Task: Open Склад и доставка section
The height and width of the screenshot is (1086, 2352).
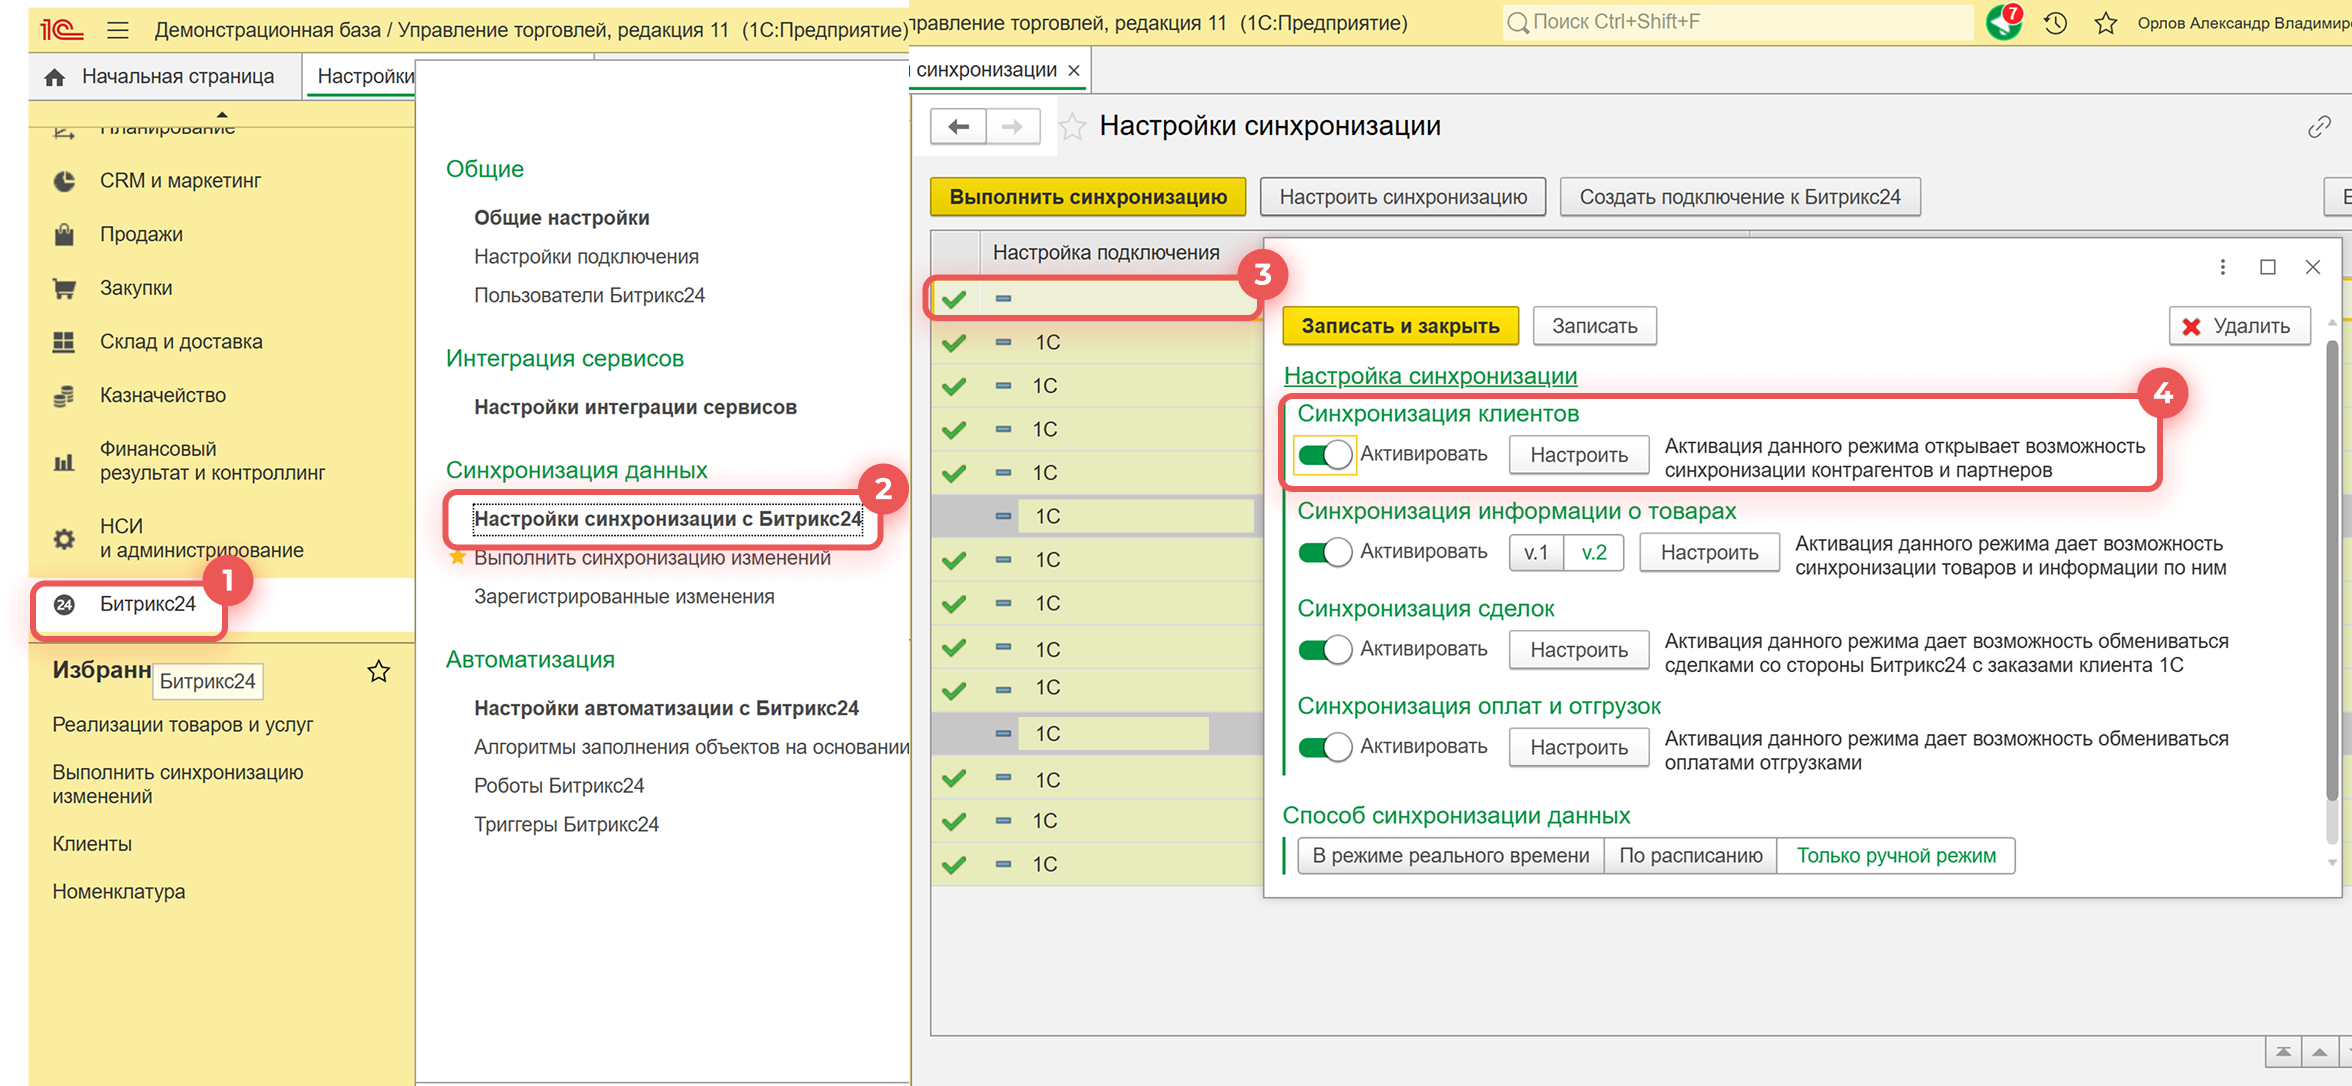Action: (x=181, y=342)
